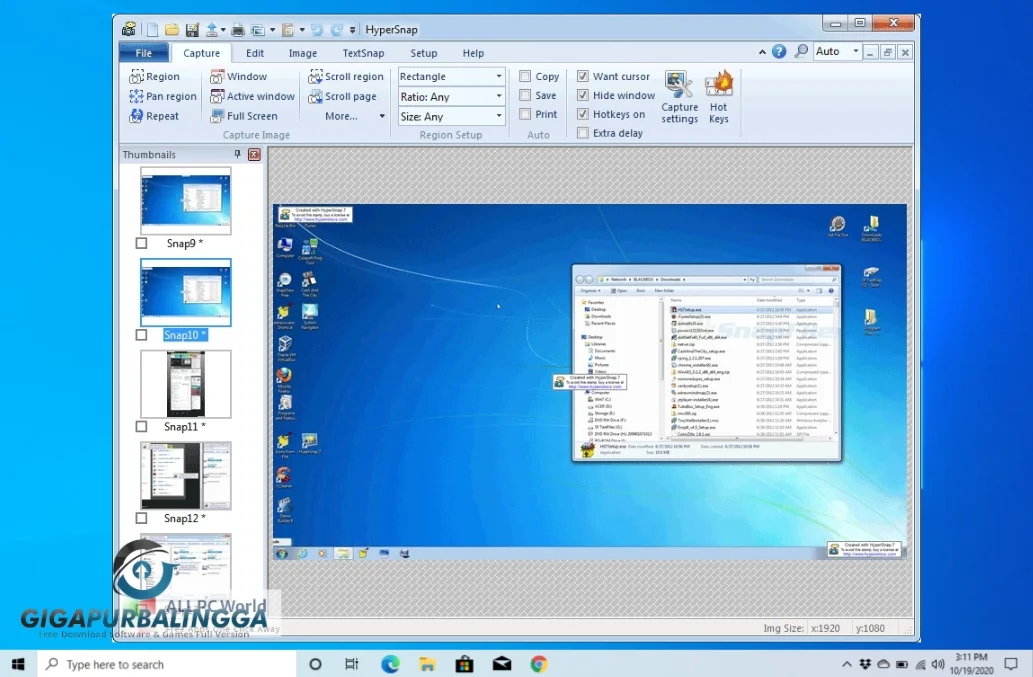Open the Image menu
The image size is (1033, 677).
click(302, 53)
